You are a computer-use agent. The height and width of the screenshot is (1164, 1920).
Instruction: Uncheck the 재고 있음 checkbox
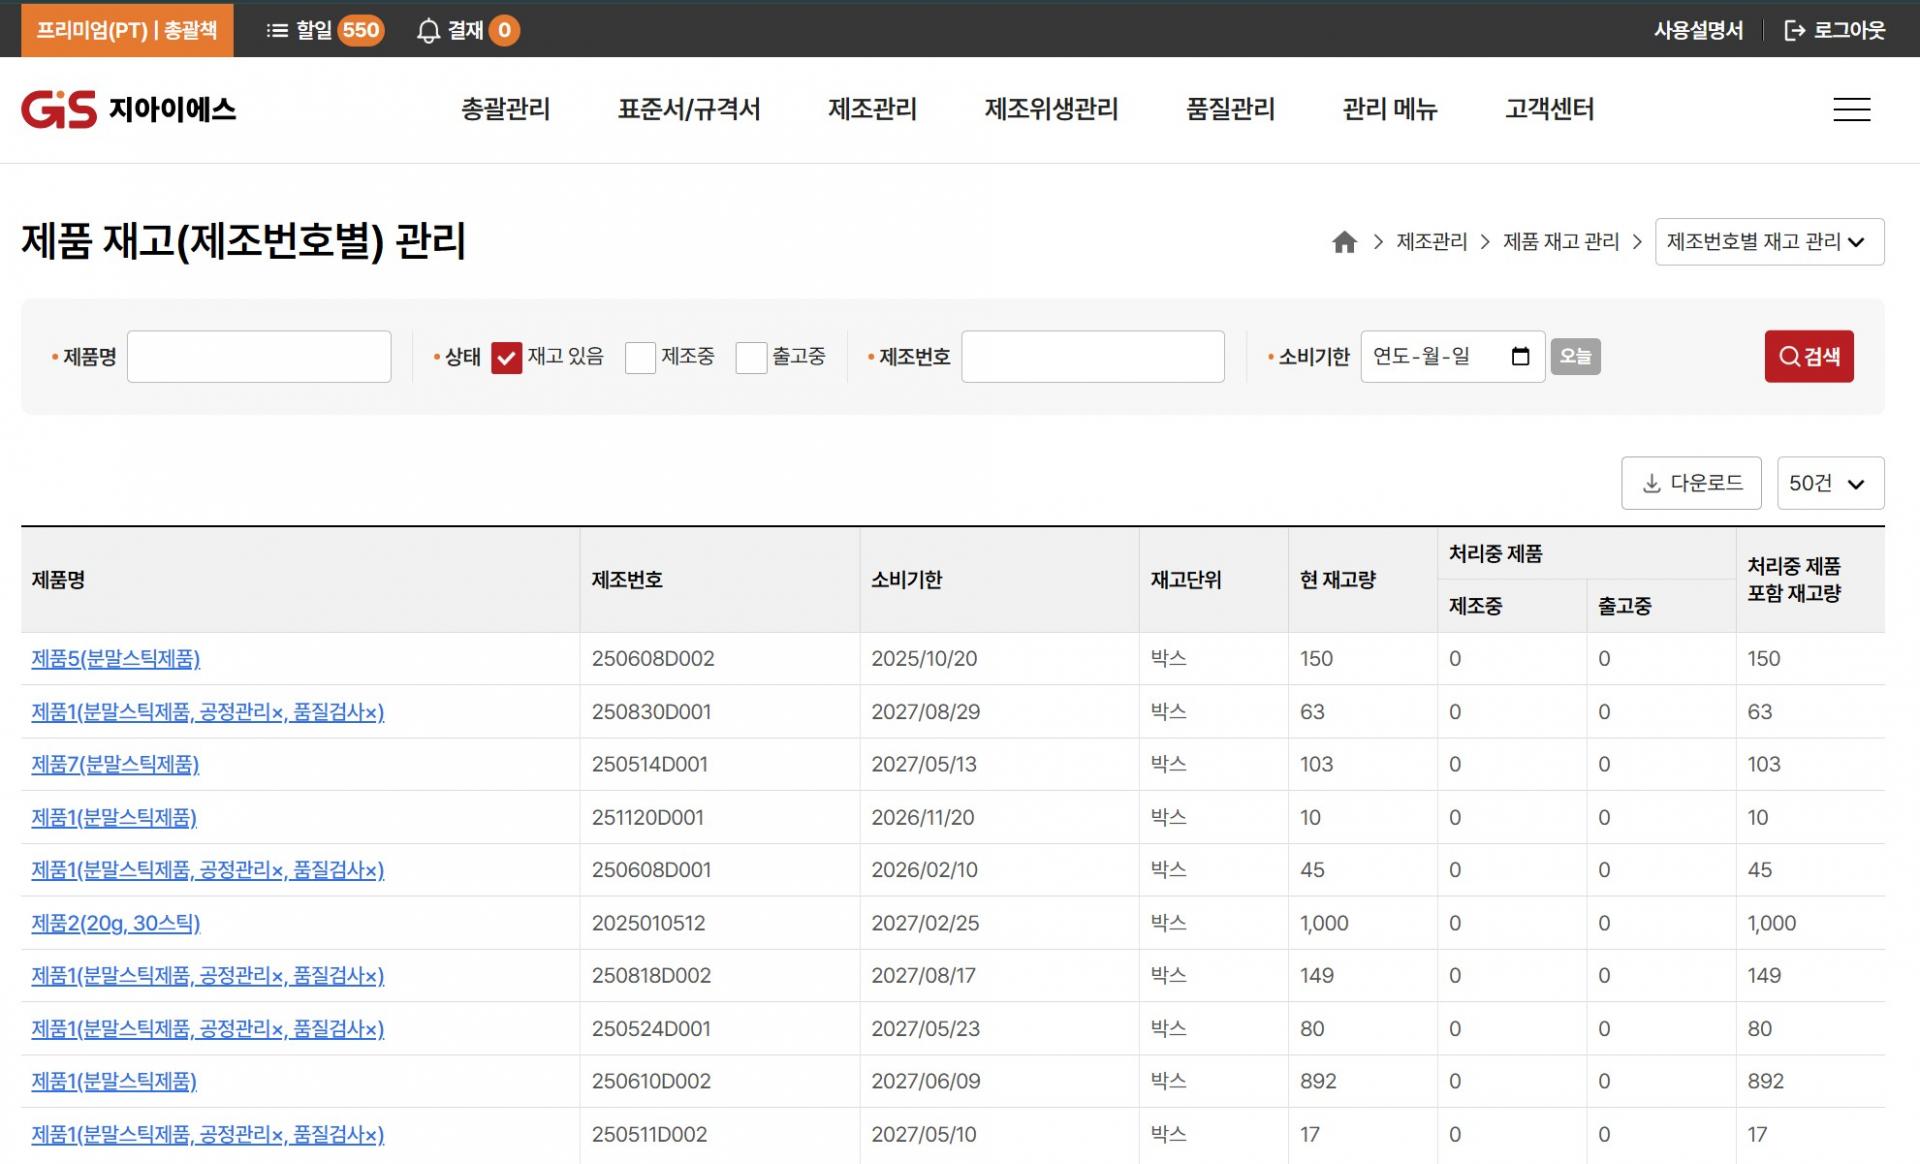click(x=506, y=357)
